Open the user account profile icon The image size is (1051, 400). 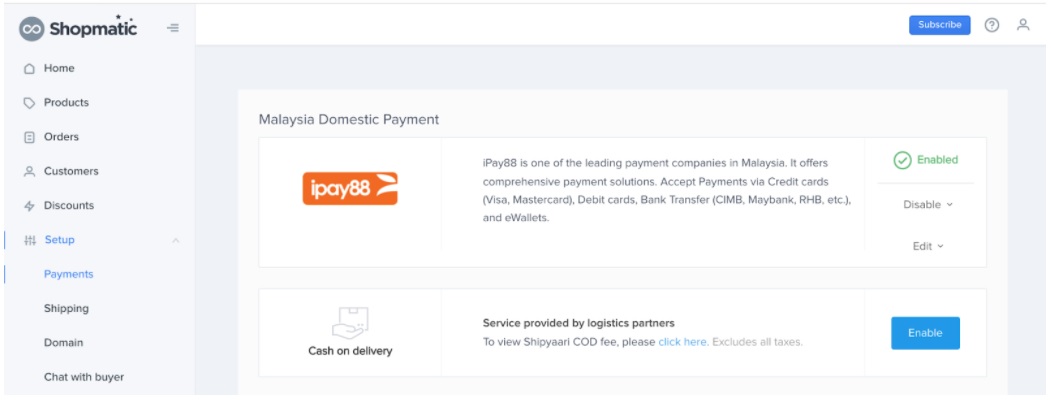[1023, 25]
